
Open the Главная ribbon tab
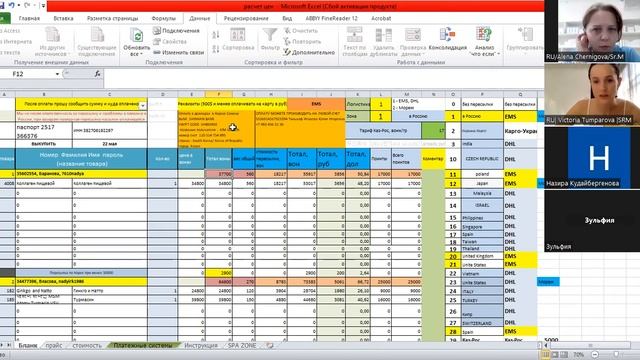point(29,18)
